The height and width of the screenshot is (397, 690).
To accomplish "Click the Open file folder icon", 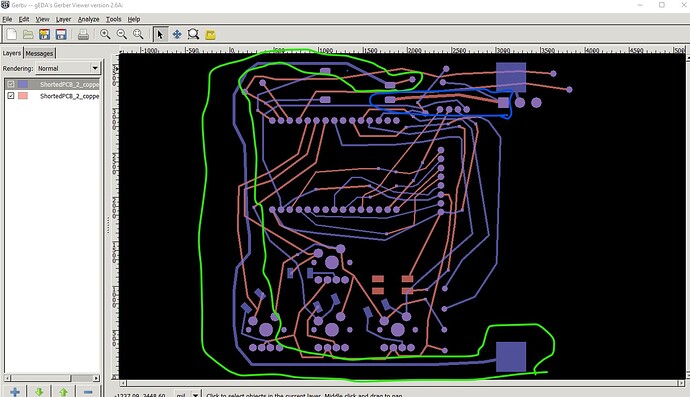I will coord(28,34).
